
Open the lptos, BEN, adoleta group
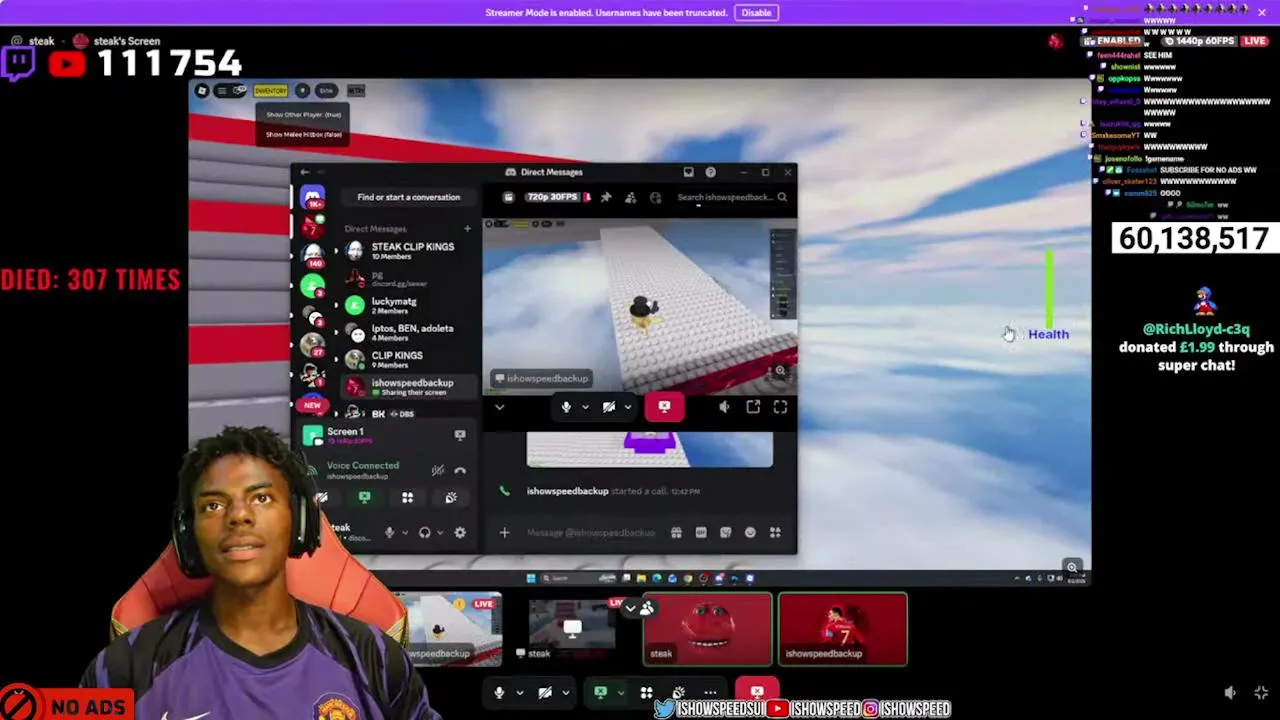click(x=410, y=332)
